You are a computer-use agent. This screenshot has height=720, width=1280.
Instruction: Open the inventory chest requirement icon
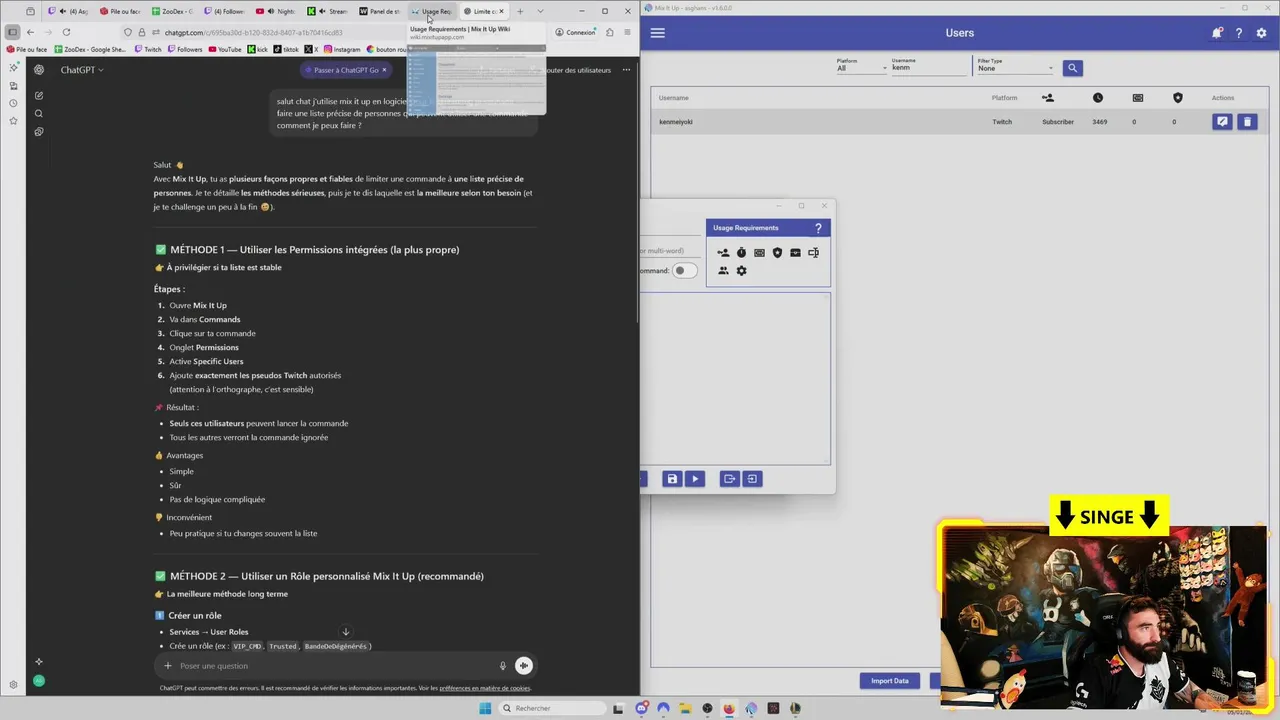(x=795, y=253)
